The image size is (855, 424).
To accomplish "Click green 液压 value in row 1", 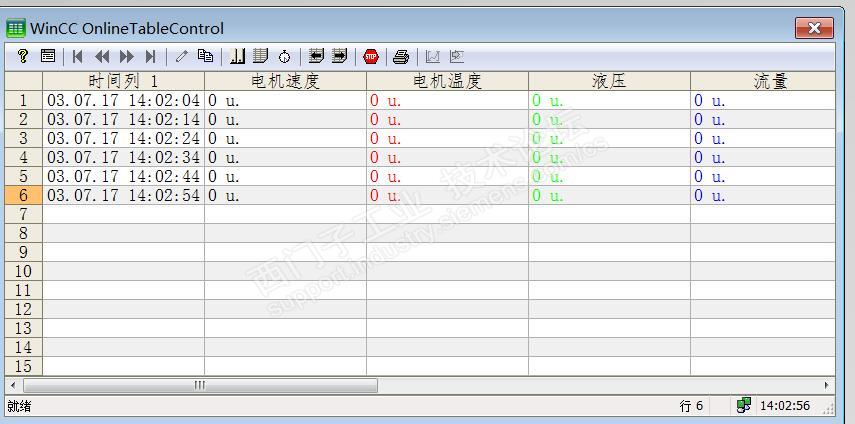I will pyautogui.click(x=548, y=101).
